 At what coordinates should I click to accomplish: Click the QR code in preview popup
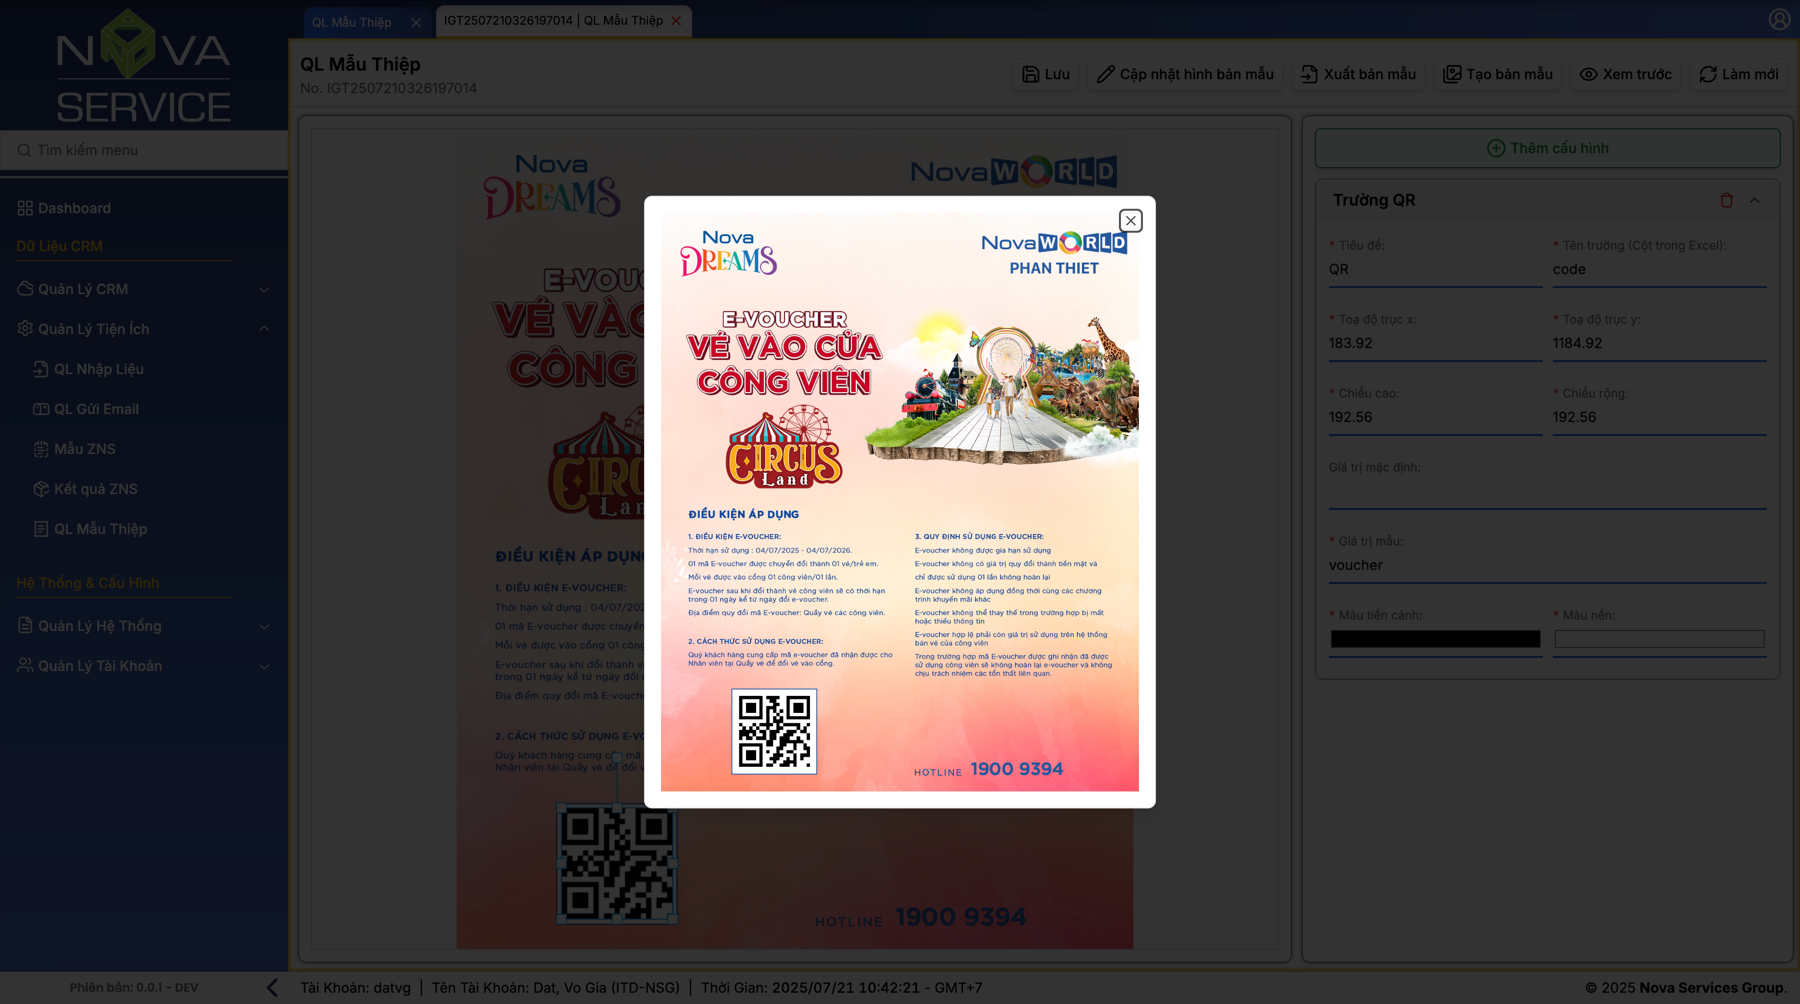pos(774,731)
